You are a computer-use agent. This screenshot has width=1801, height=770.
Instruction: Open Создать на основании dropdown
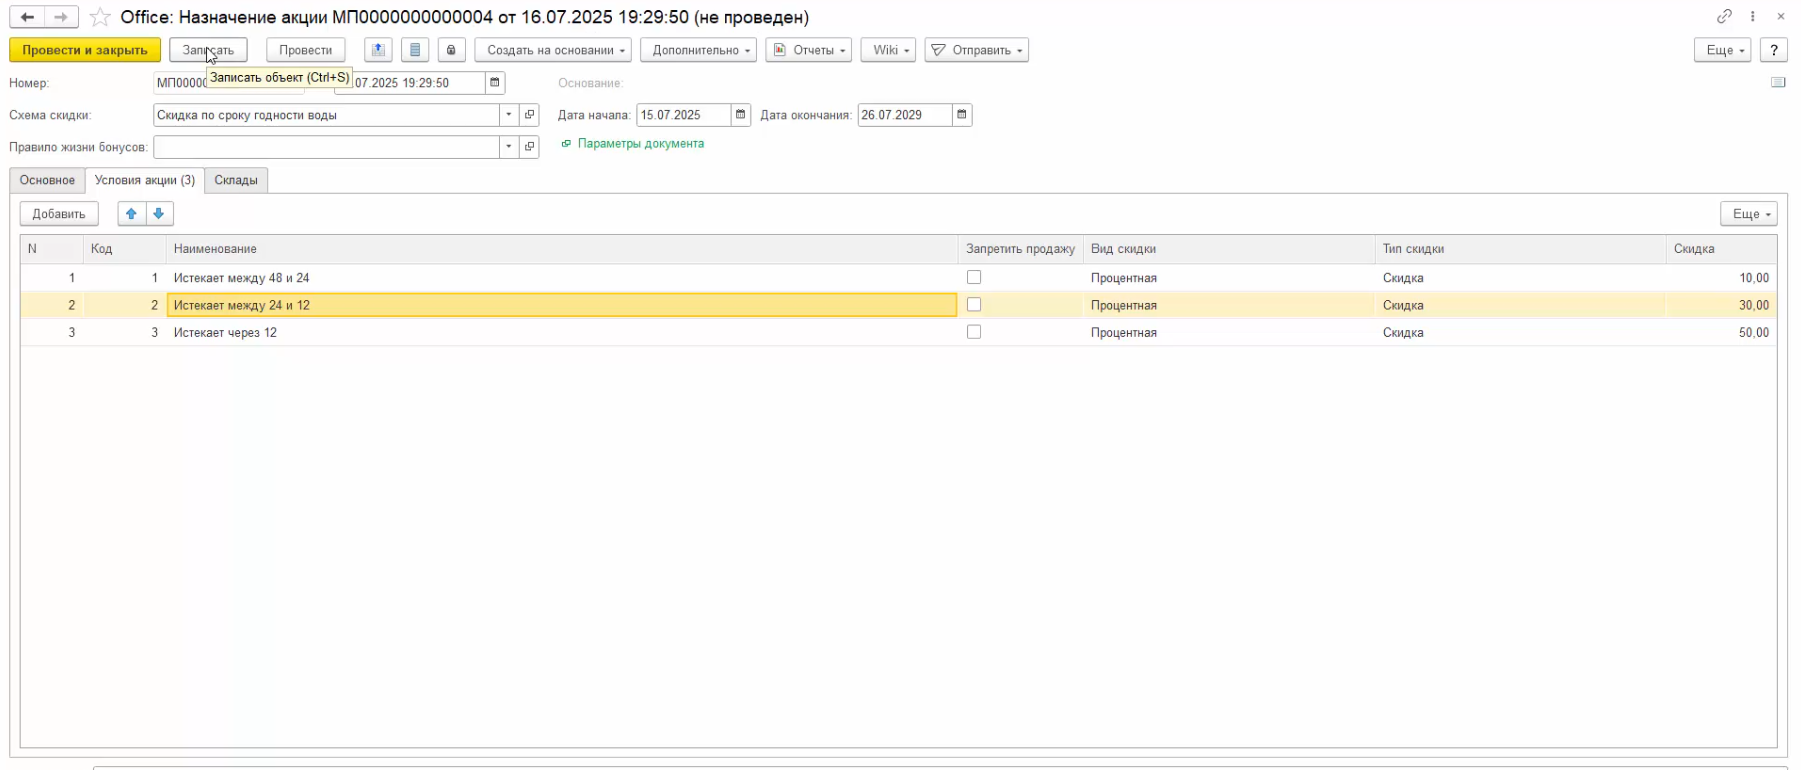(552, 50)
